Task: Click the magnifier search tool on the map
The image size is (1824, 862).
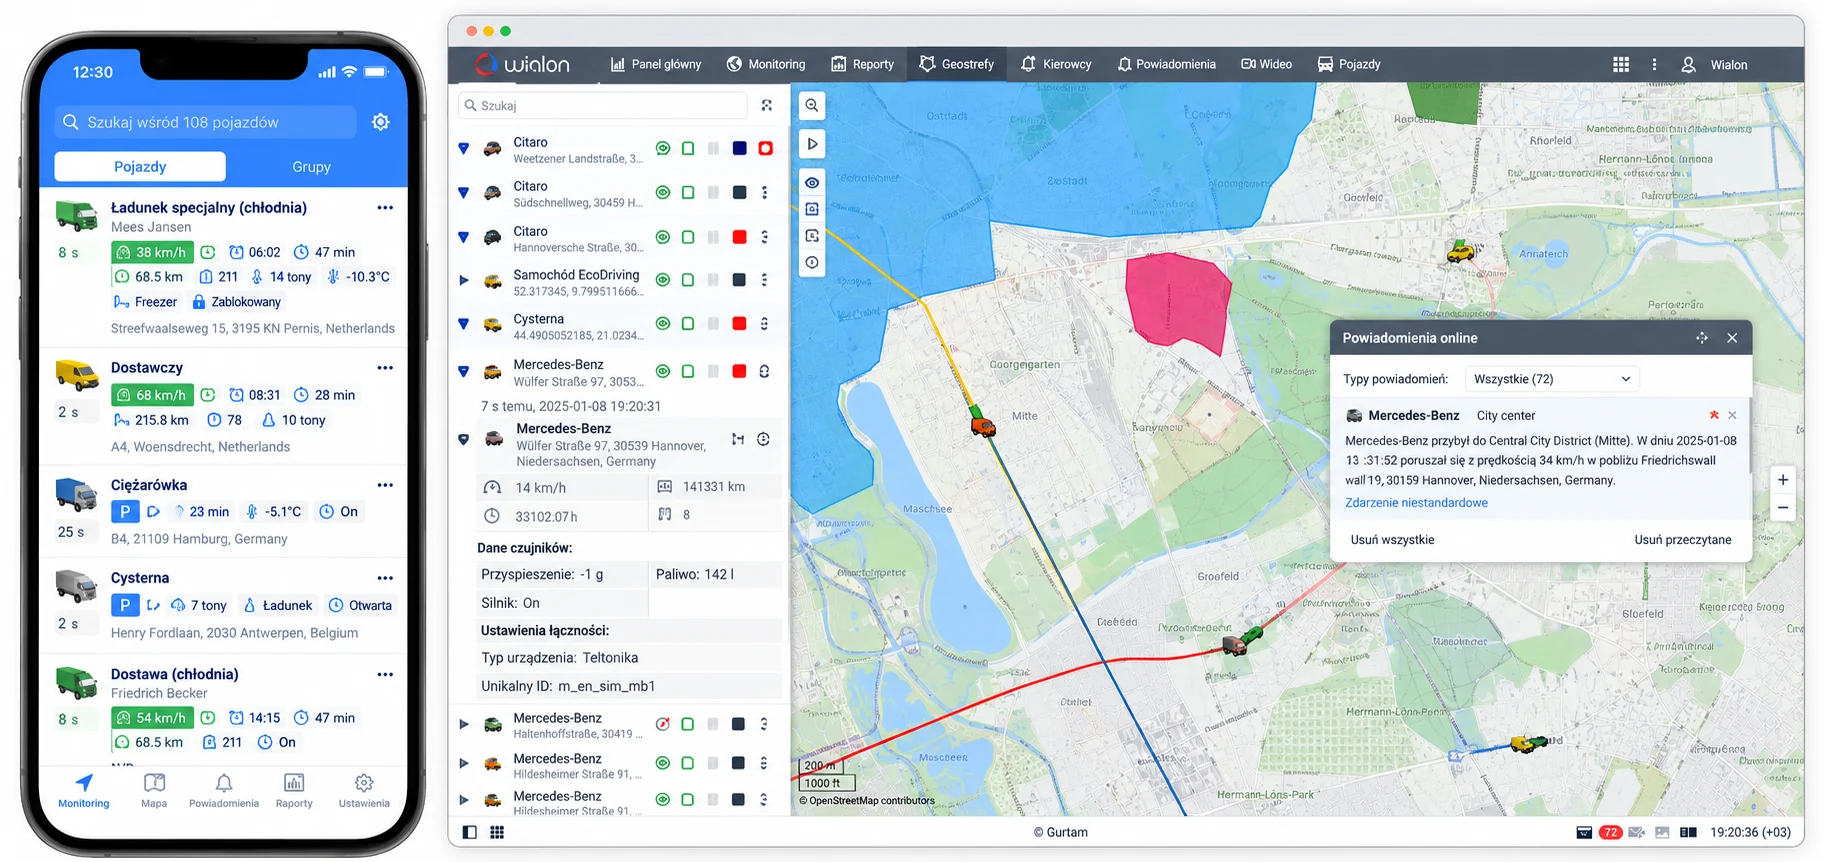Action: pyautogui.click(x=812, y=105)
